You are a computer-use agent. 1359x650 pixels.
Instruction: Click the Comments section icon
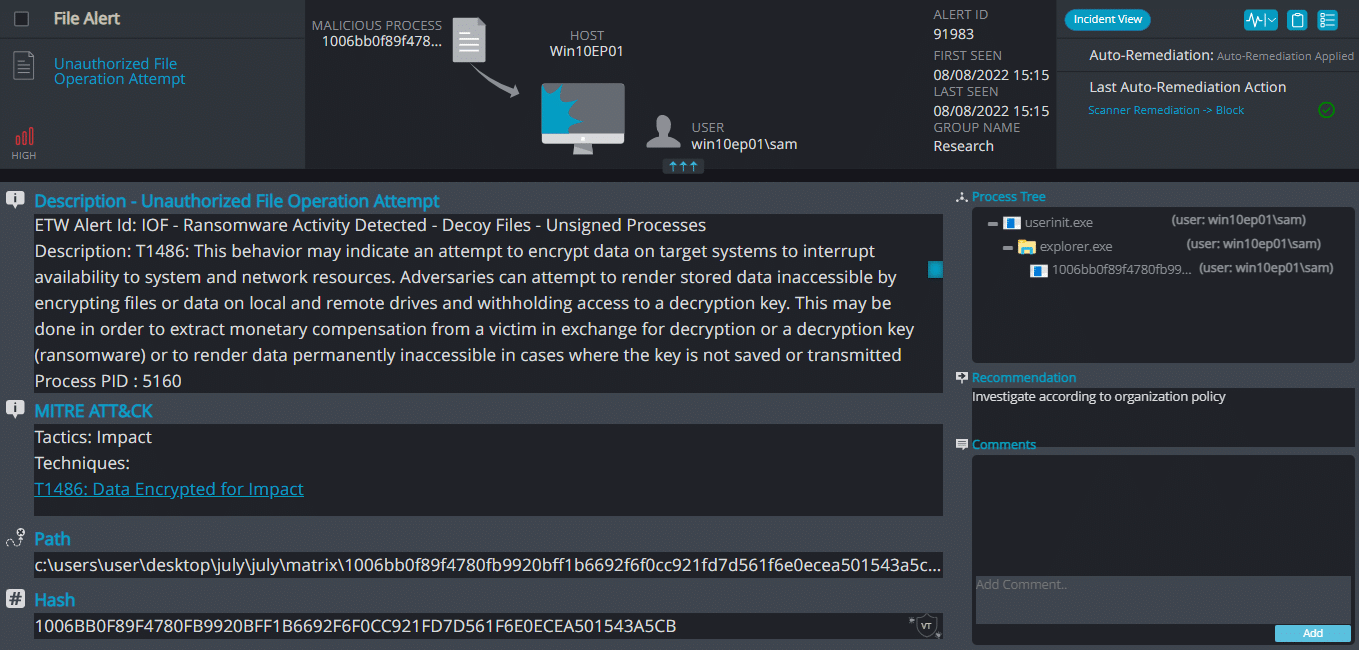point(962,445)
